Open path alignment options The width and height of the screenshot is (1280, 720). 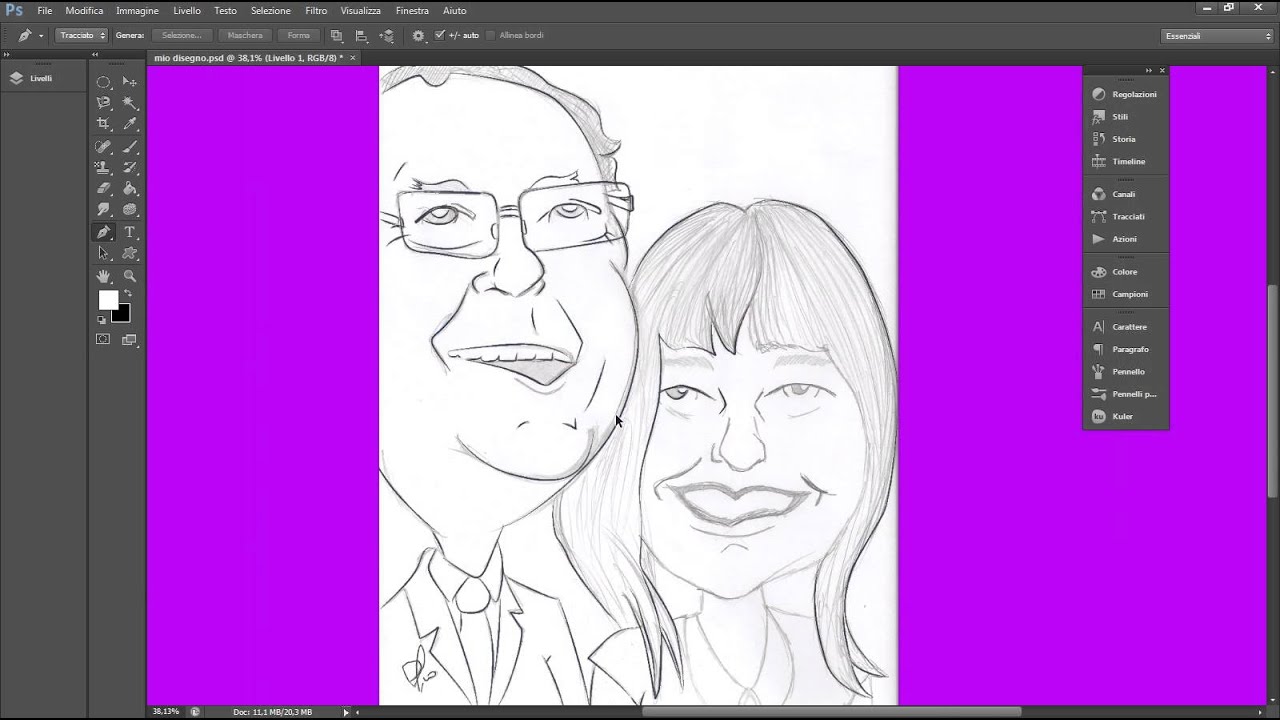point(362,35)
